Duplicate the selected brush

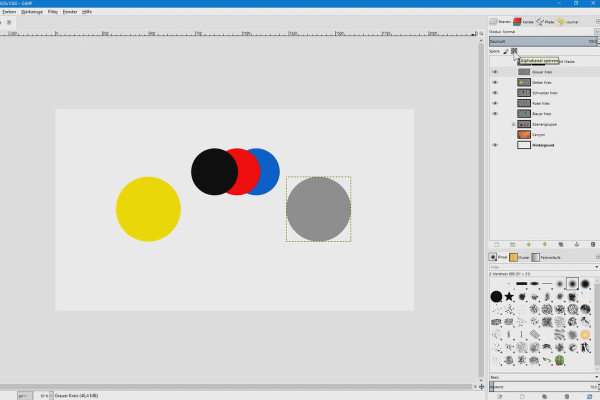click(x=545, y=397)
